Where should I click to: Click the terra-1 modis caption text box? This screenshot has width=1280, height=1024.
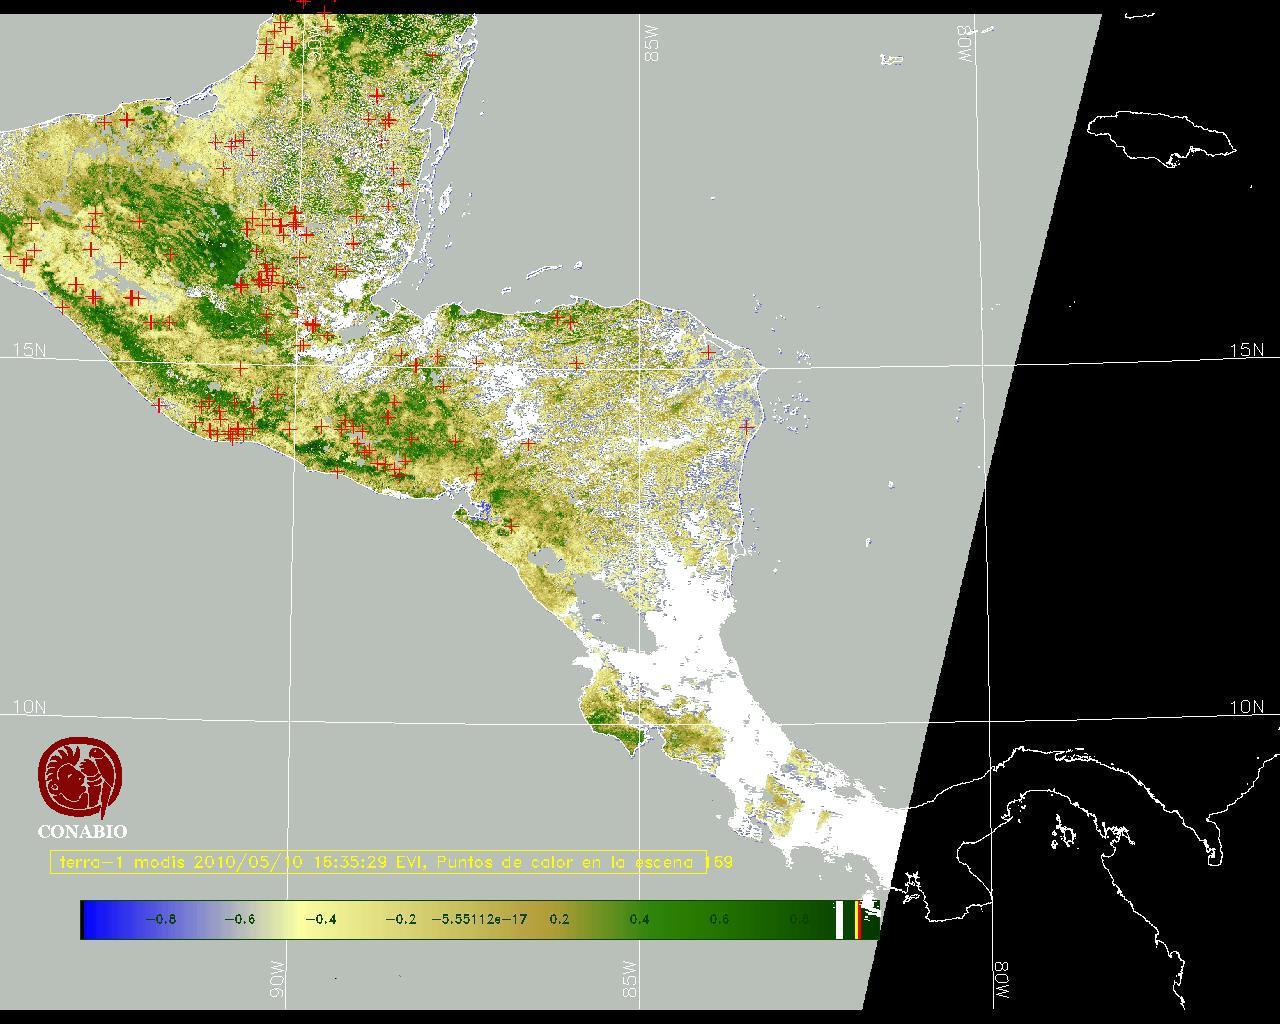379,862
